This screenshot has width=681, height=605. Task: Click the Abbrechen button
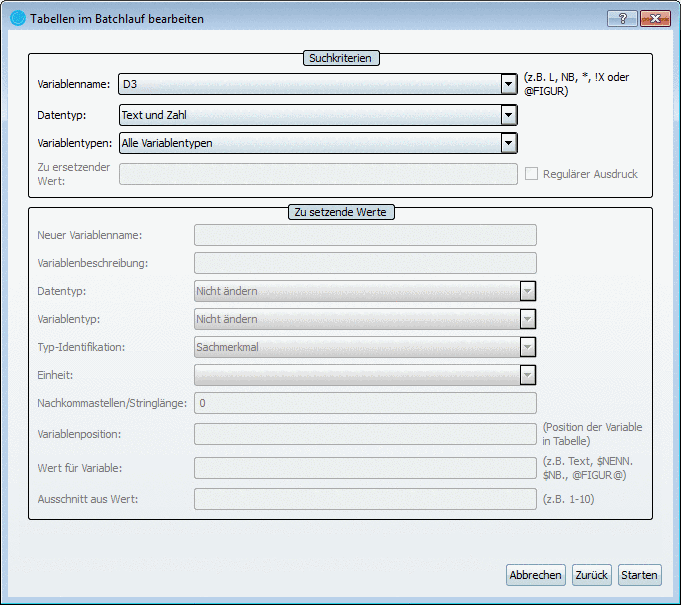[x=537, y=575]
